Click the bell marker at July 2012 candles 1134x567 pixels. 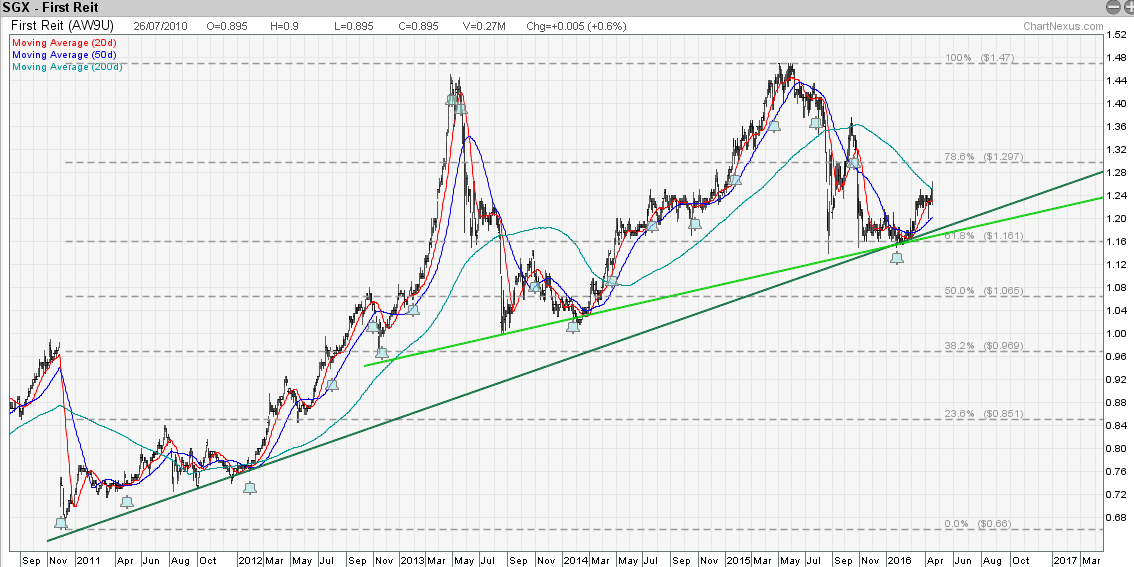[x=333, y=385]
